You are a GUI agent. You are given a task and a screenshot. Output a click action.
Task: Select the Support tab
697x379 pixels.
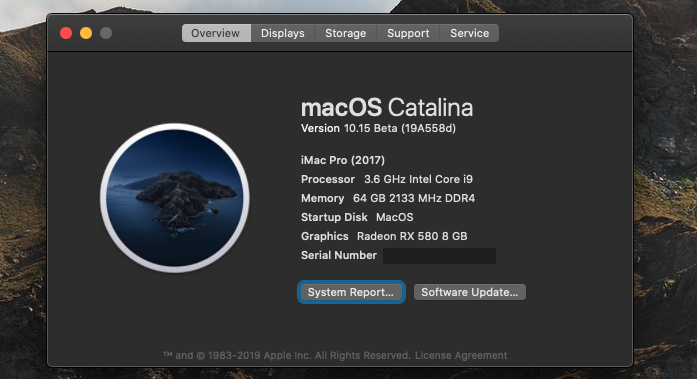pyautogui.click(x=408, y=33)
